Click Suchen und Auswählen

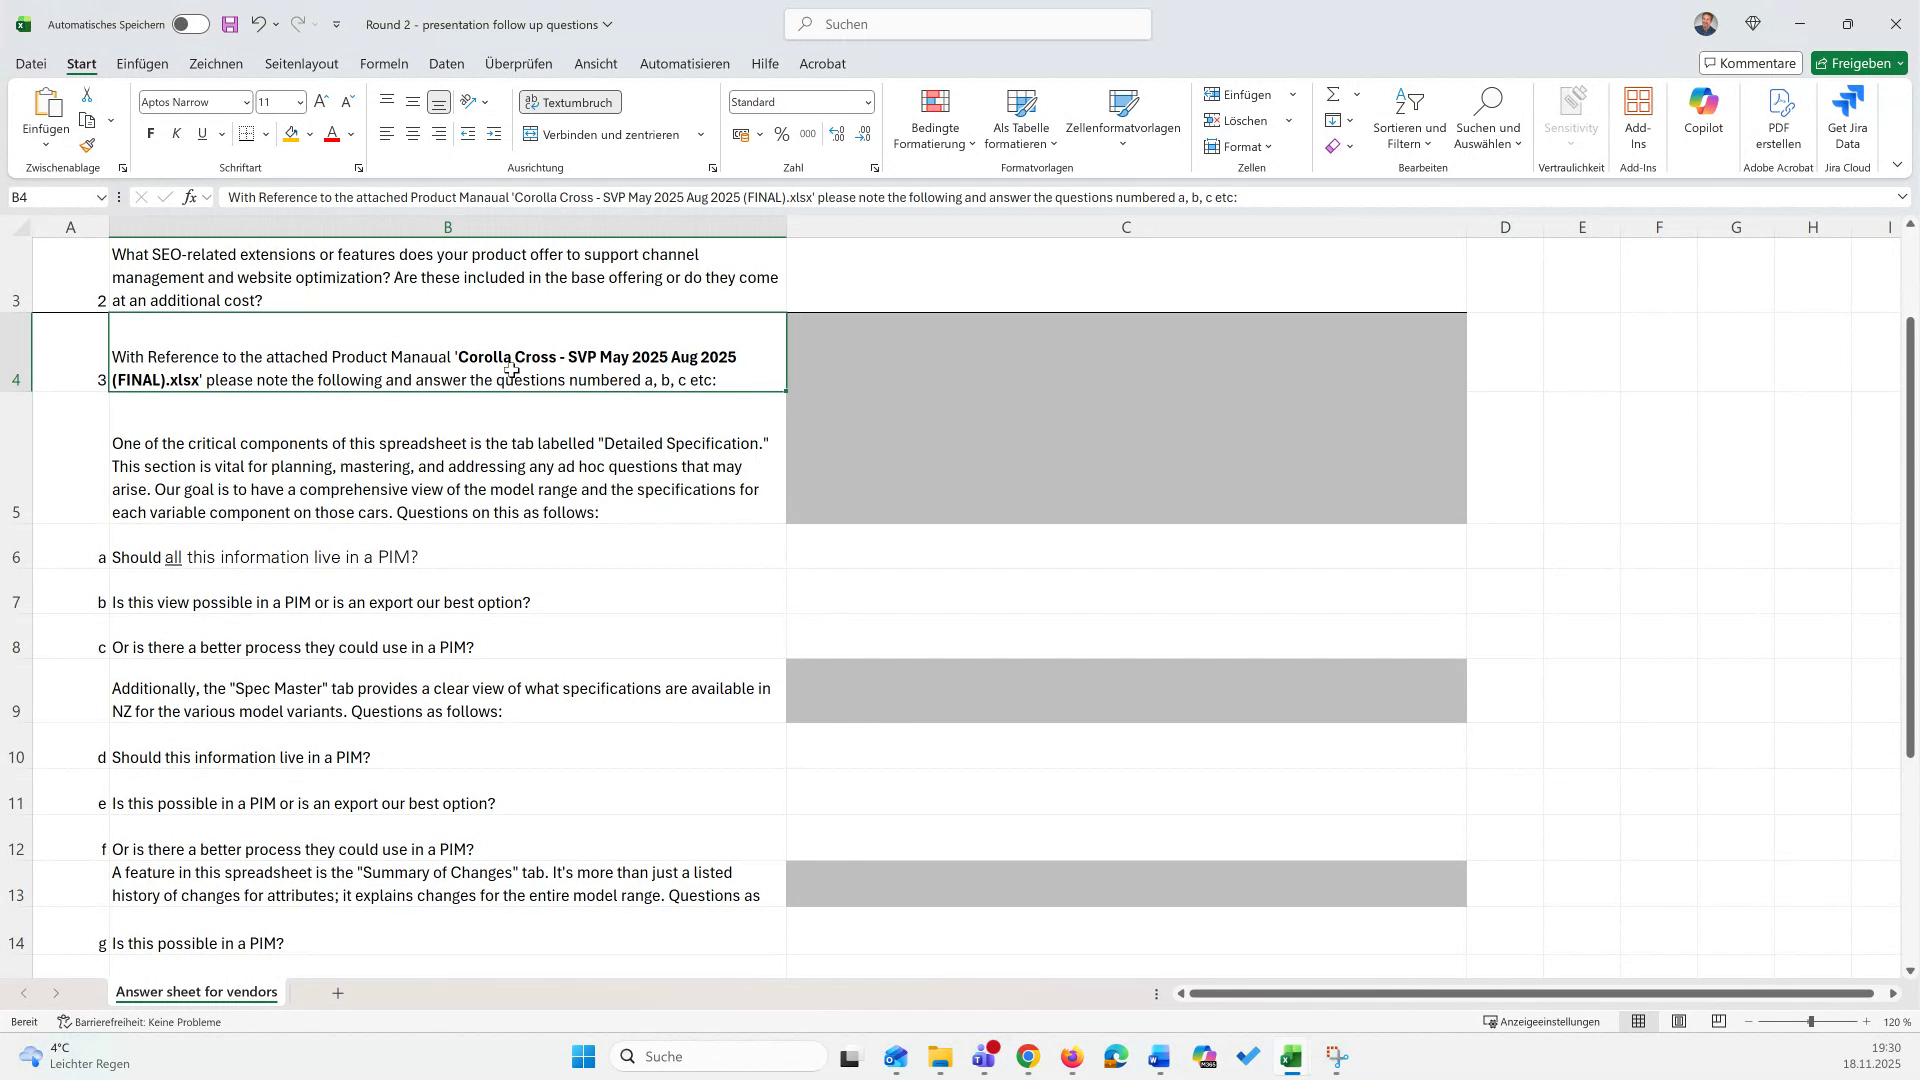click(x=1488, y=117)
